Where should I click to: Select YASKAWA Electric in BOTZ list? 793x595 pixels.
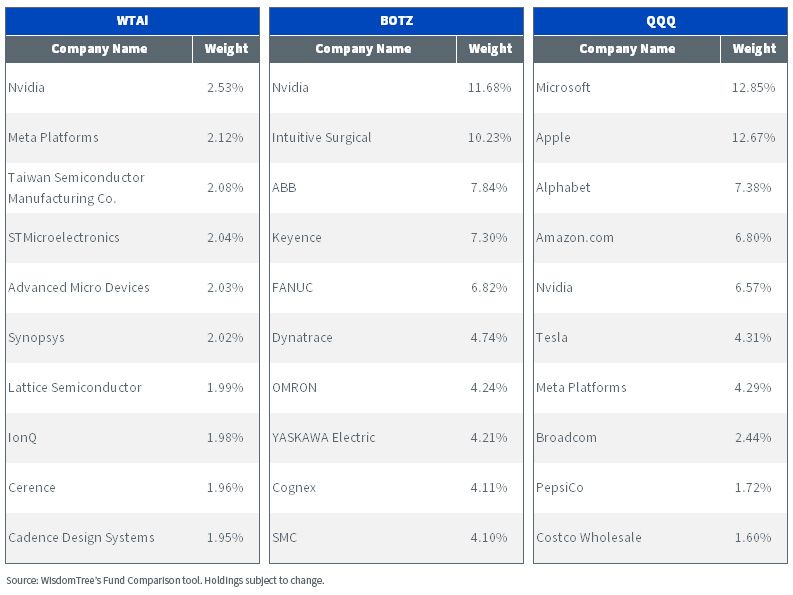pos(324,438)
